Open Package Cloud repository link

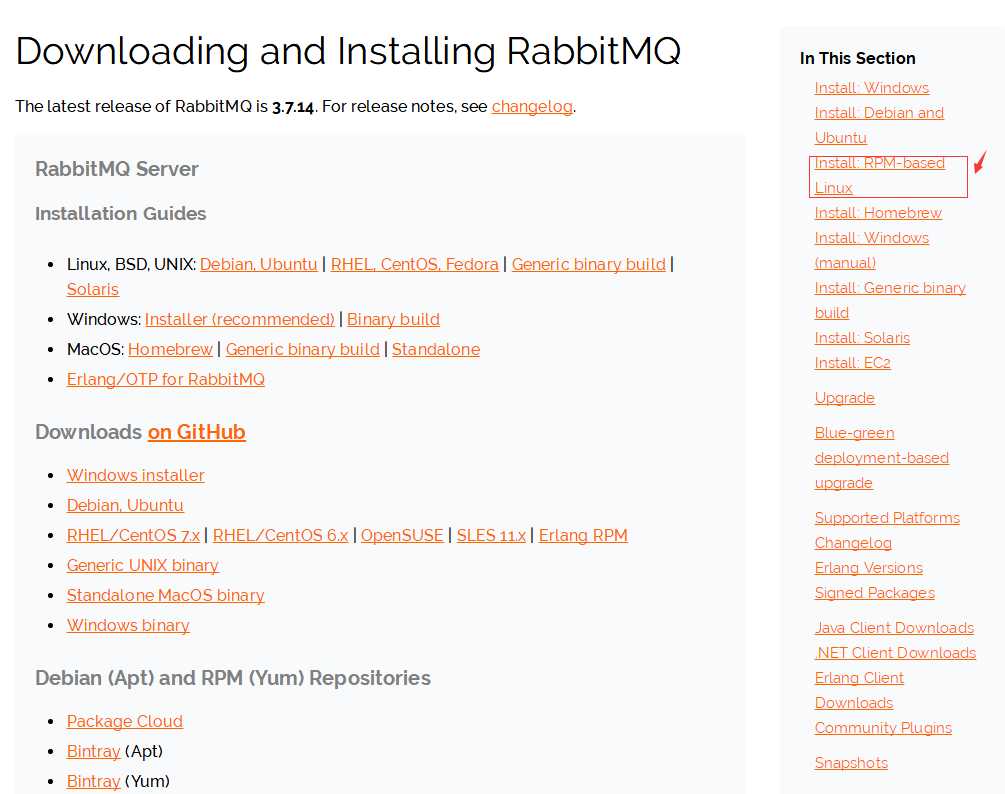click(x=125, y=722)
